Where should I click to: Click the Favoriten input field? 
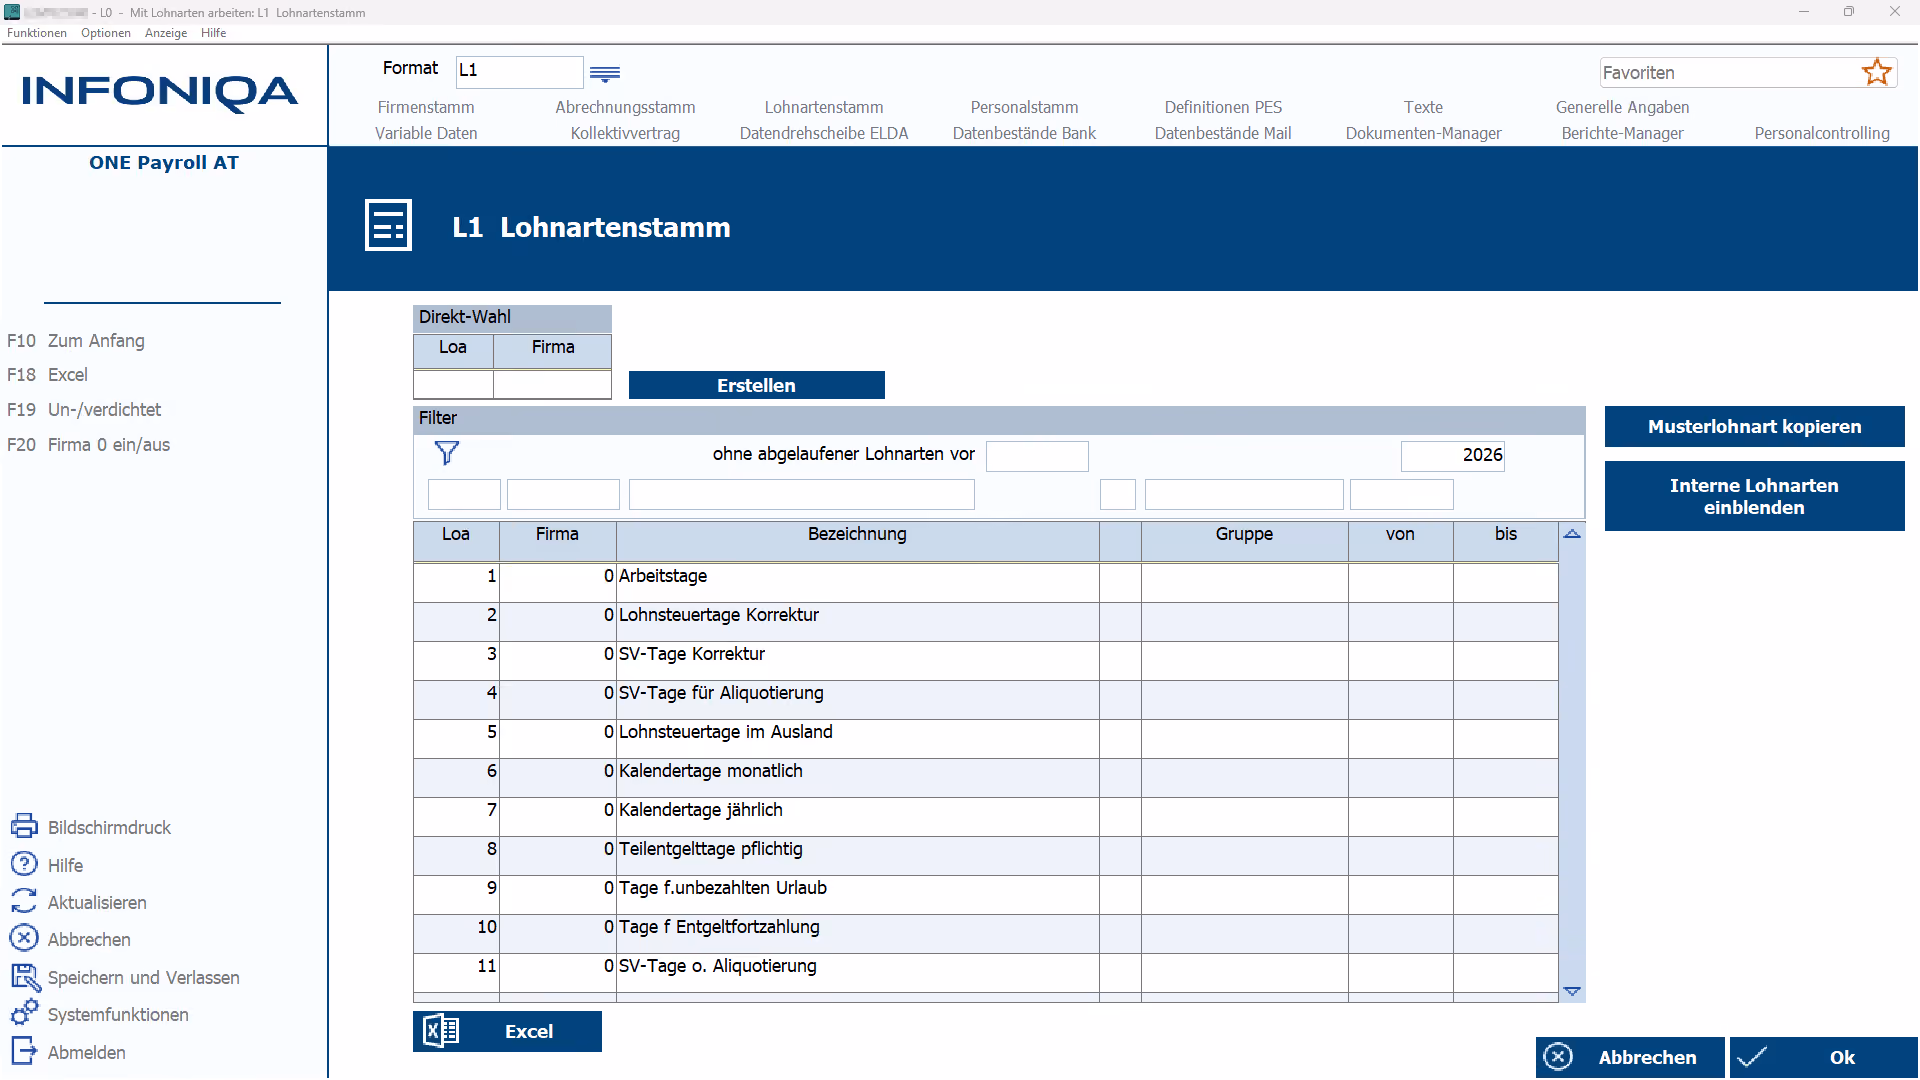[1728, 72]
